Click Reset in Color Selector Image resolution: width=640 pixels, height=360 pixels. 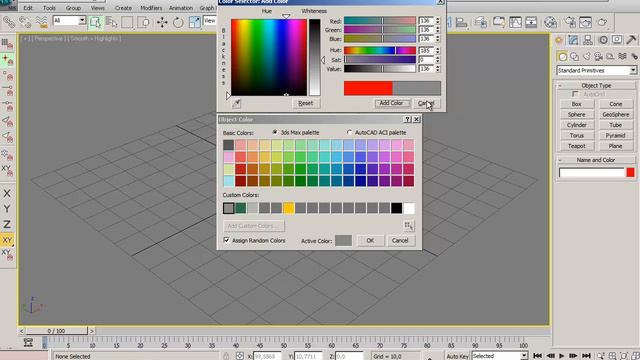pyautogui.click(x=305, y=103)
